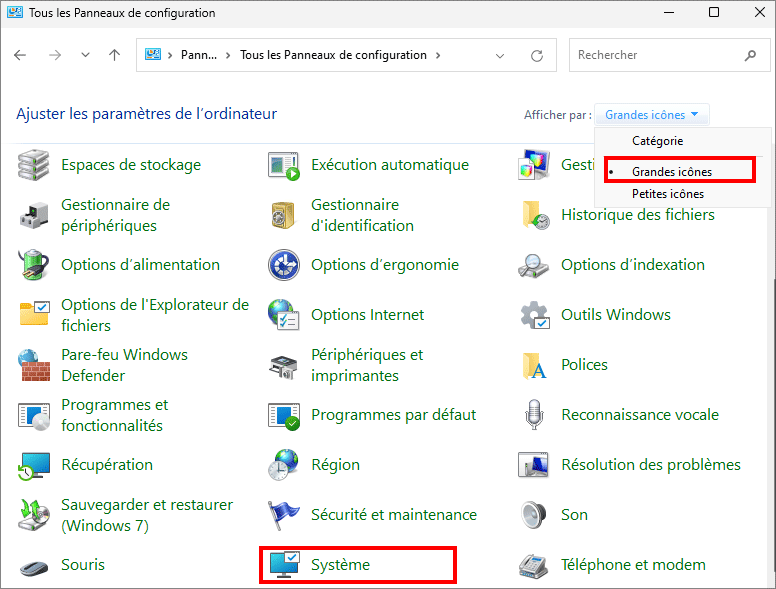Viewport: 776px width, 589px height.
Task: Click the Options d'indexation magnifier icon
Action: click(x=534, y=266)
